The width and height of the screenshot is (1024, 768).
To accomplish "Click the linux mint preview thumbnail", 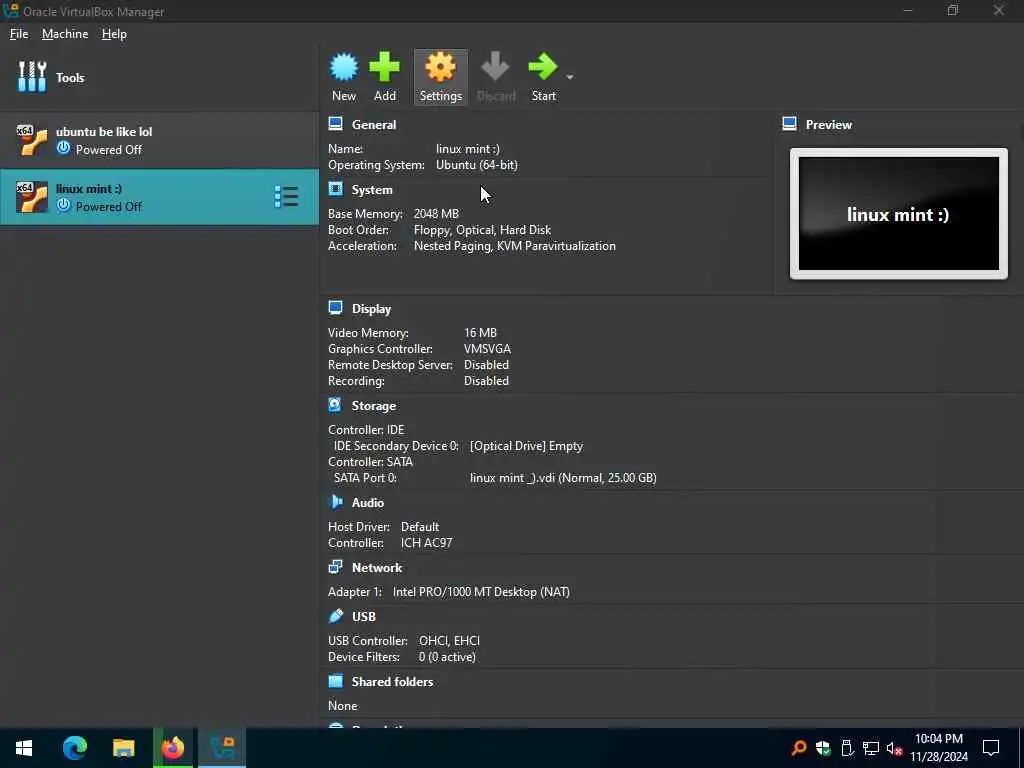I will [899, 214].
